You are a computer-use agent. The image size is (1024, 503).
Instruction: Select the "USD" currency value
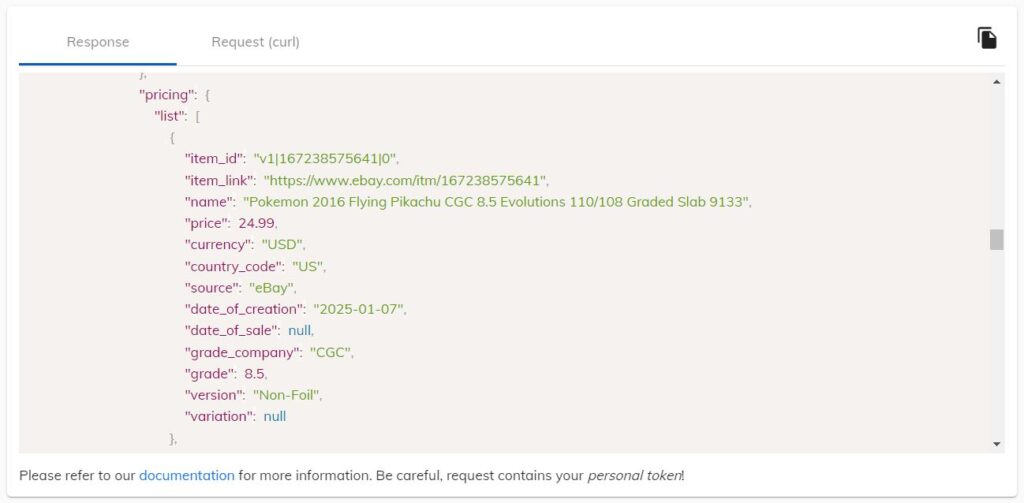[x=283, y=245]
